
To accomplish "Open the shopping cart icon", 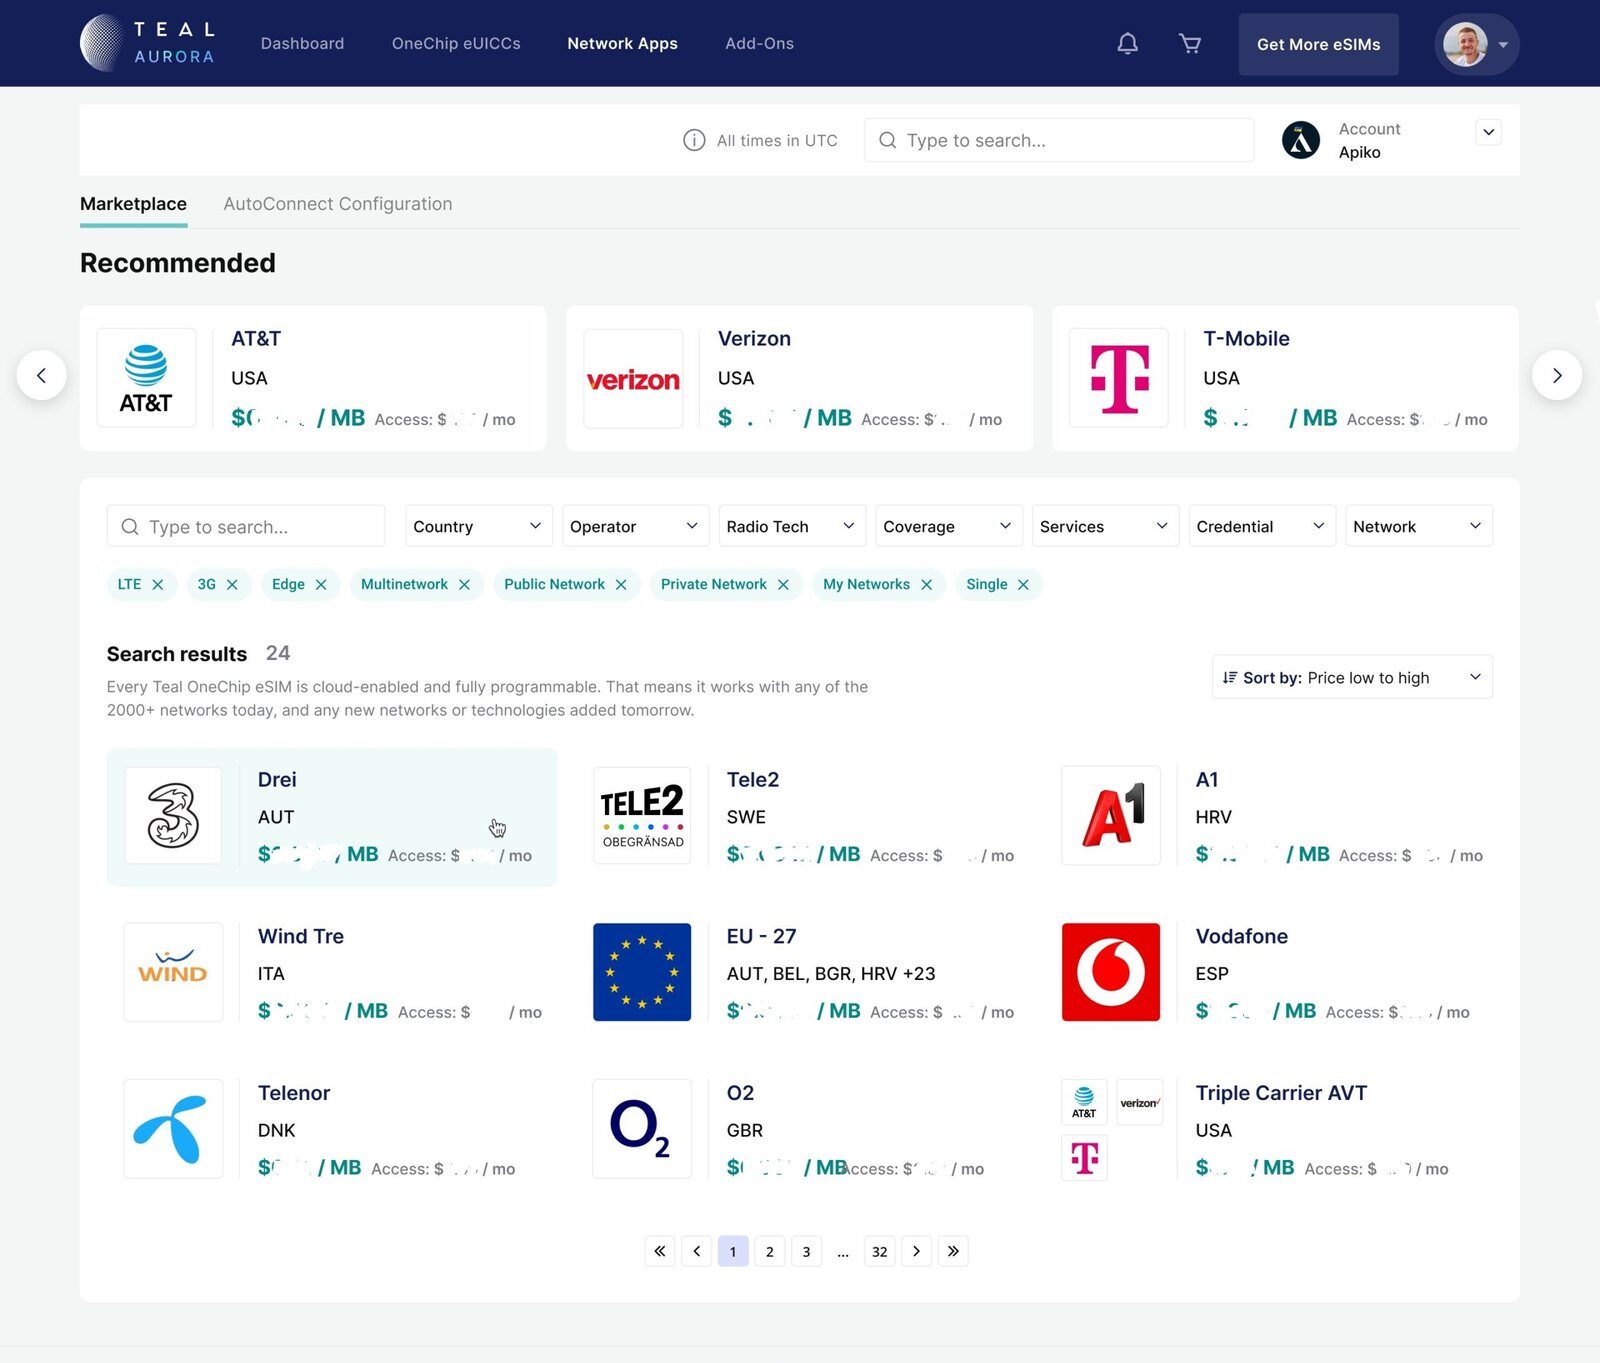I will tap(1189, 44).
